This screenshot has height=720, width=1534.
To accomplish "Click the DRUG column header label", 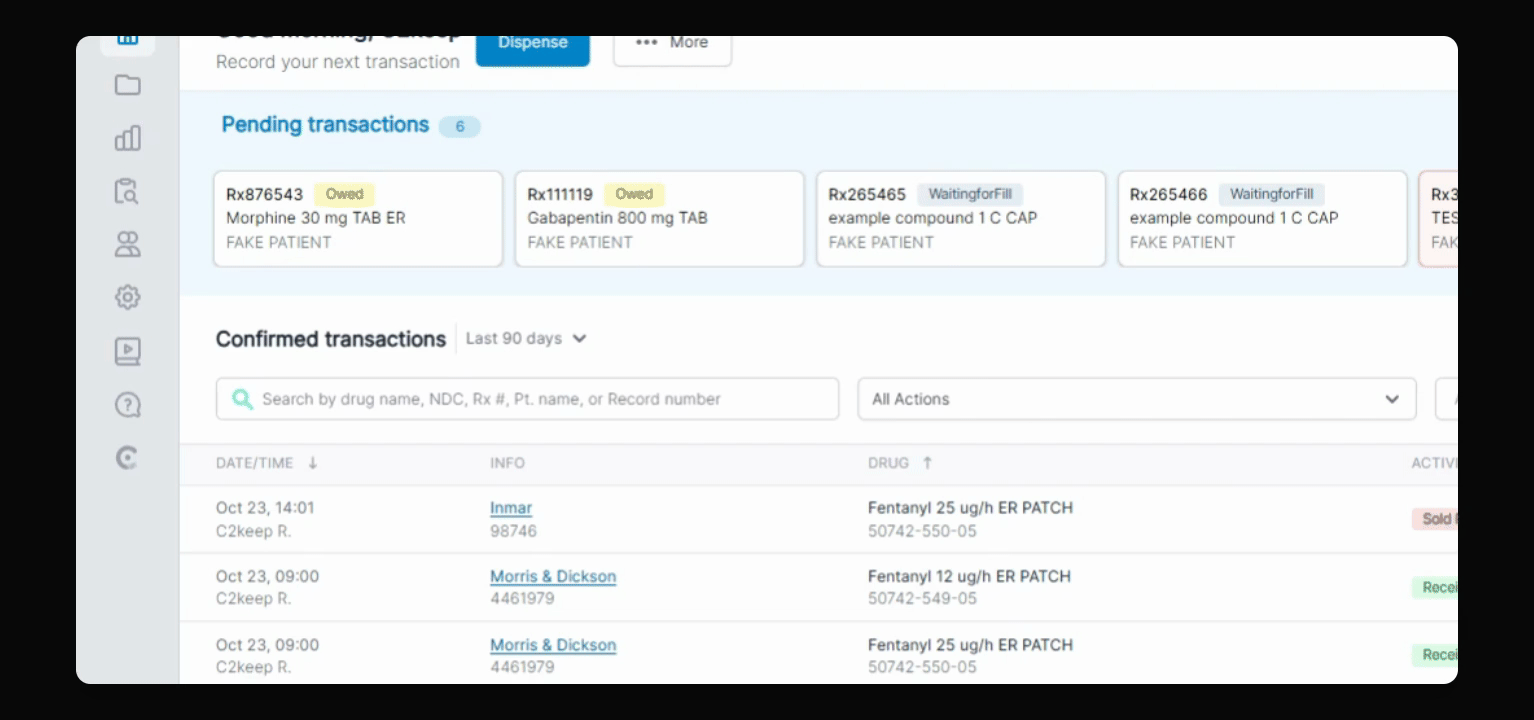I will (x=888, y=463).
